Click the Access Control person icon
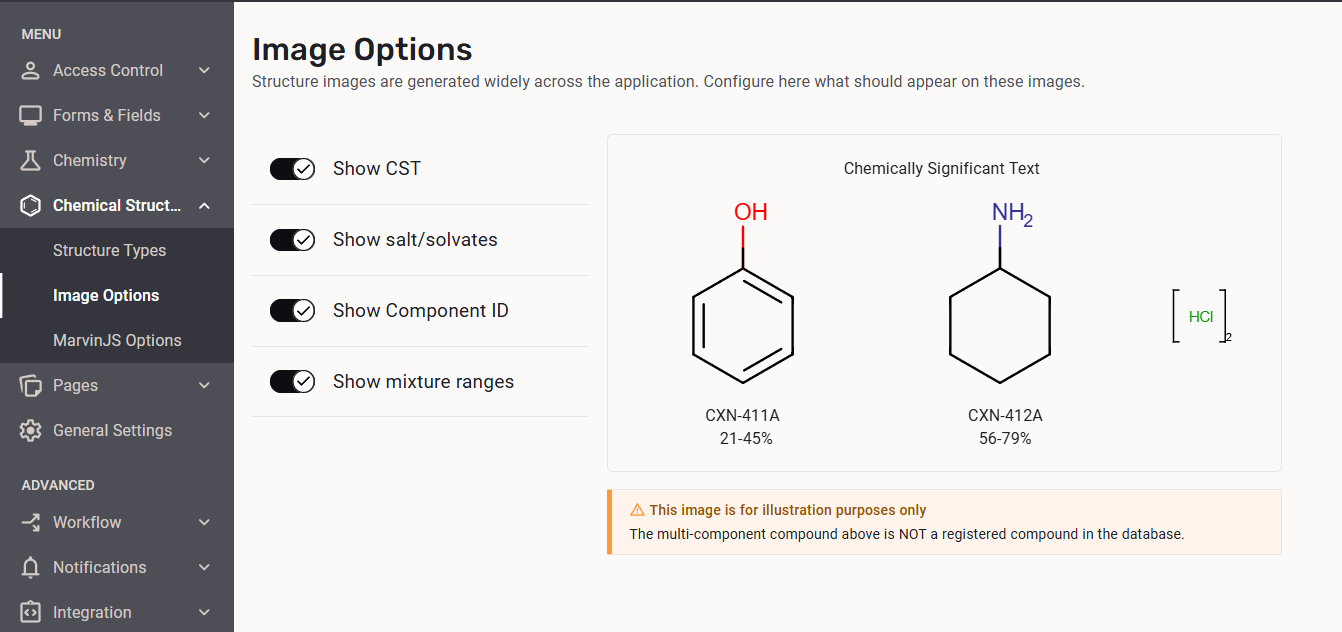1342x632 pixels. (30, 70)
